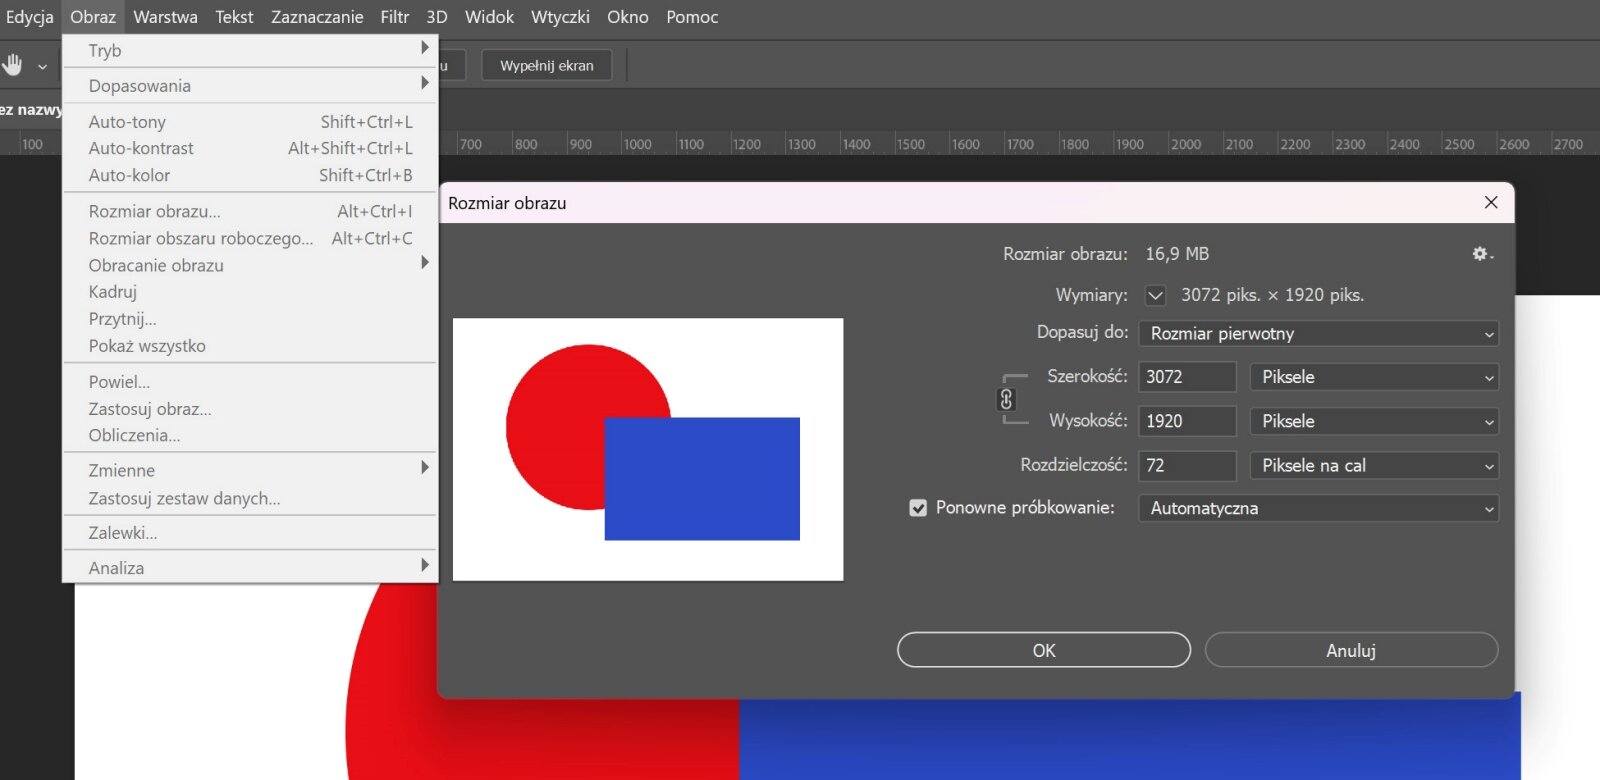Open the Szerokość unit dropdown
Image resolution: width=1600 pixels, height=780 pixels.
pyautogui.click(x=1374, y=377)
